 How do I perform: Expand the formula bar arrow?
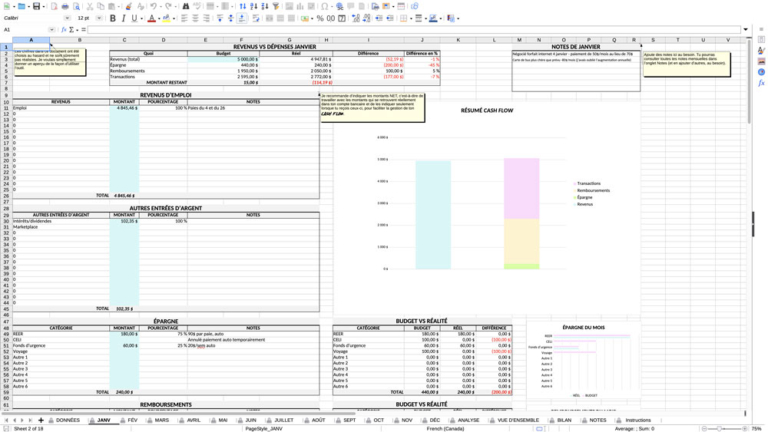[745, 30]
